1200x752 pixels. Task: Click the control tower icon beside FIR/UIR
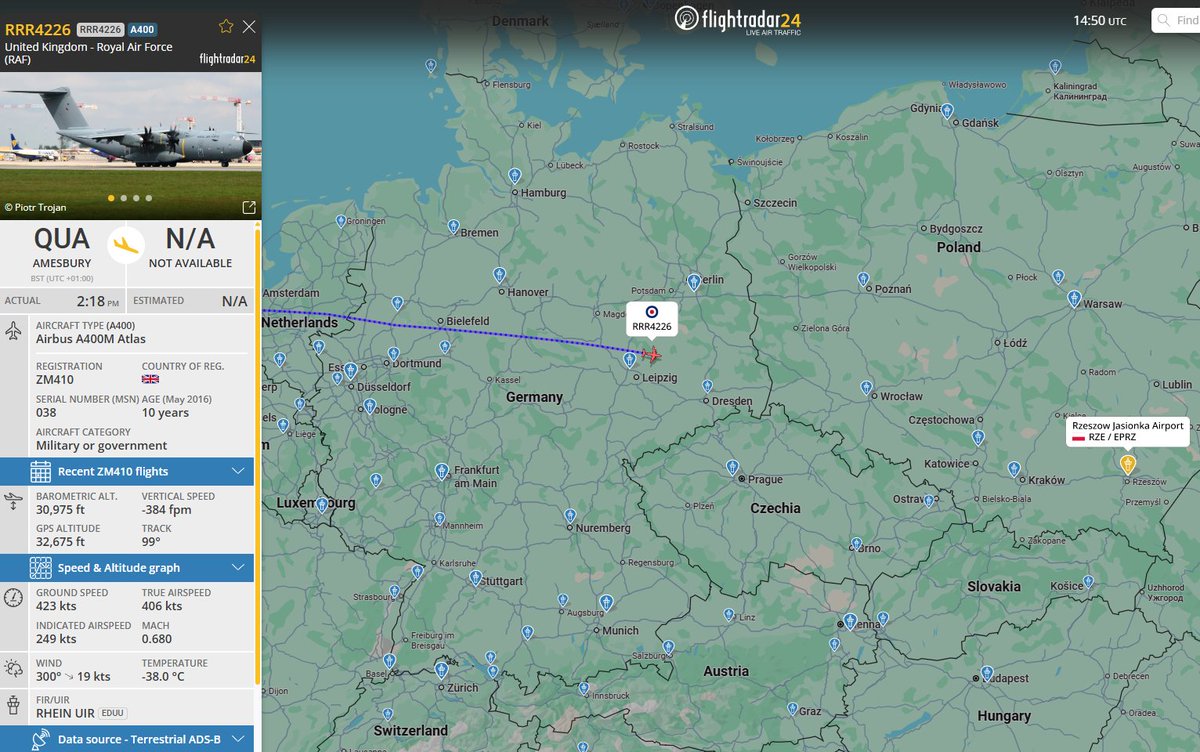14,703
